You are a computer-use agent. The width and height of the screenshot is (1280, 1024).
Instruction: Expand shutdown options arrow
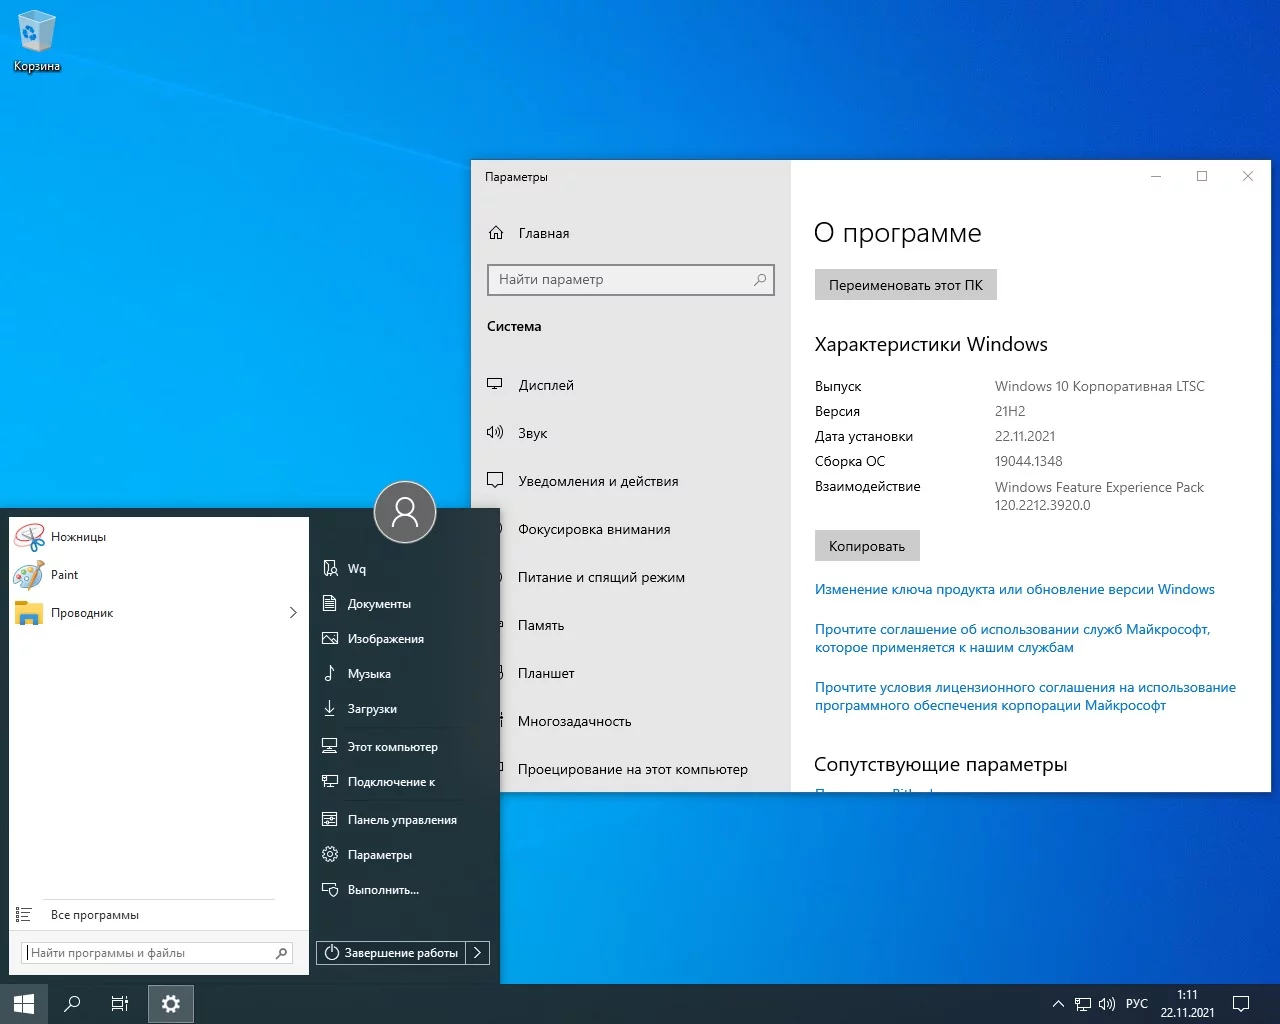tap(478, 953)
